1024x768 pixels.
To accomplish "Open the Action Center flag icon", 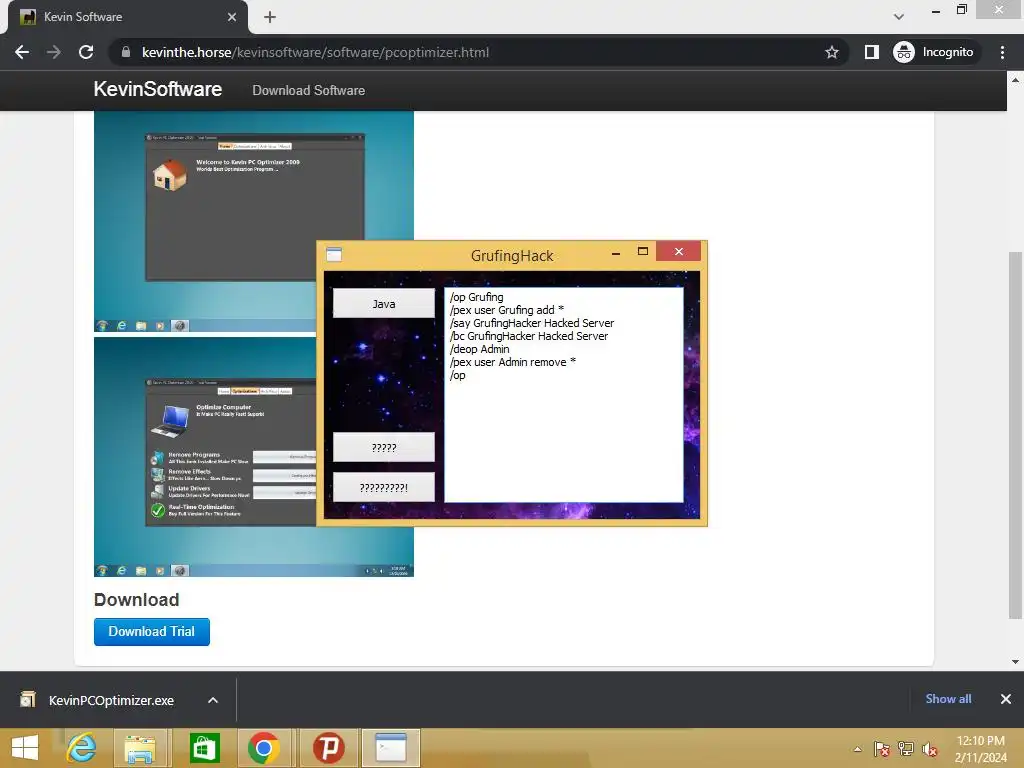I will coord(882,749).
